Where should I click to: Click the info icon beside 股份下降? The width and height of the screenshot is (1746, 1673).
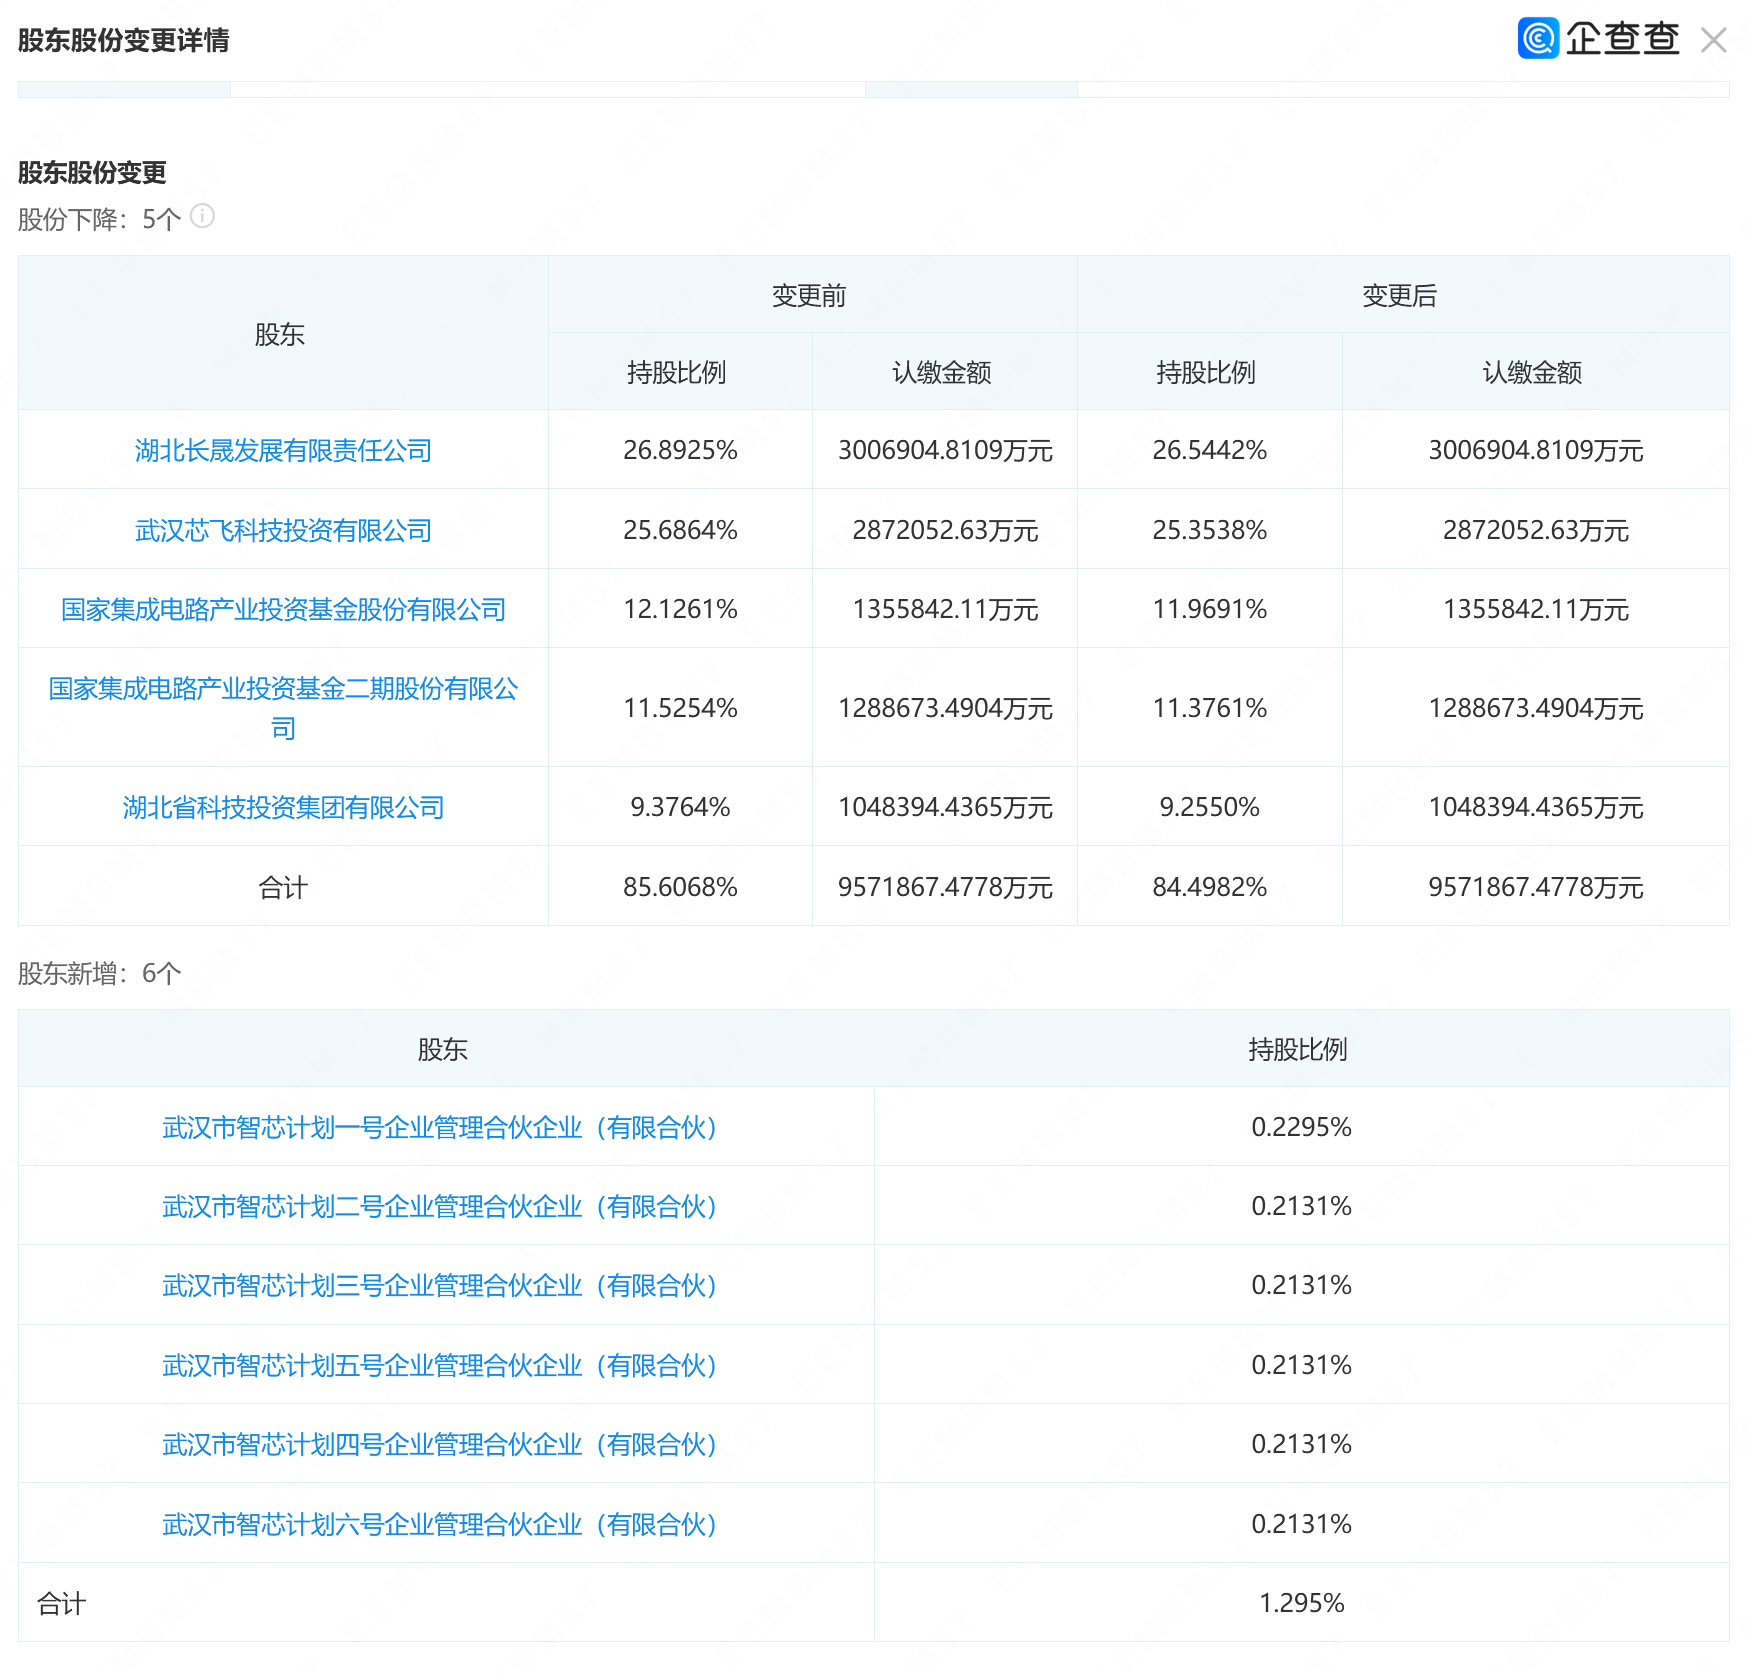pyautogui.click(x=202, y=216)
